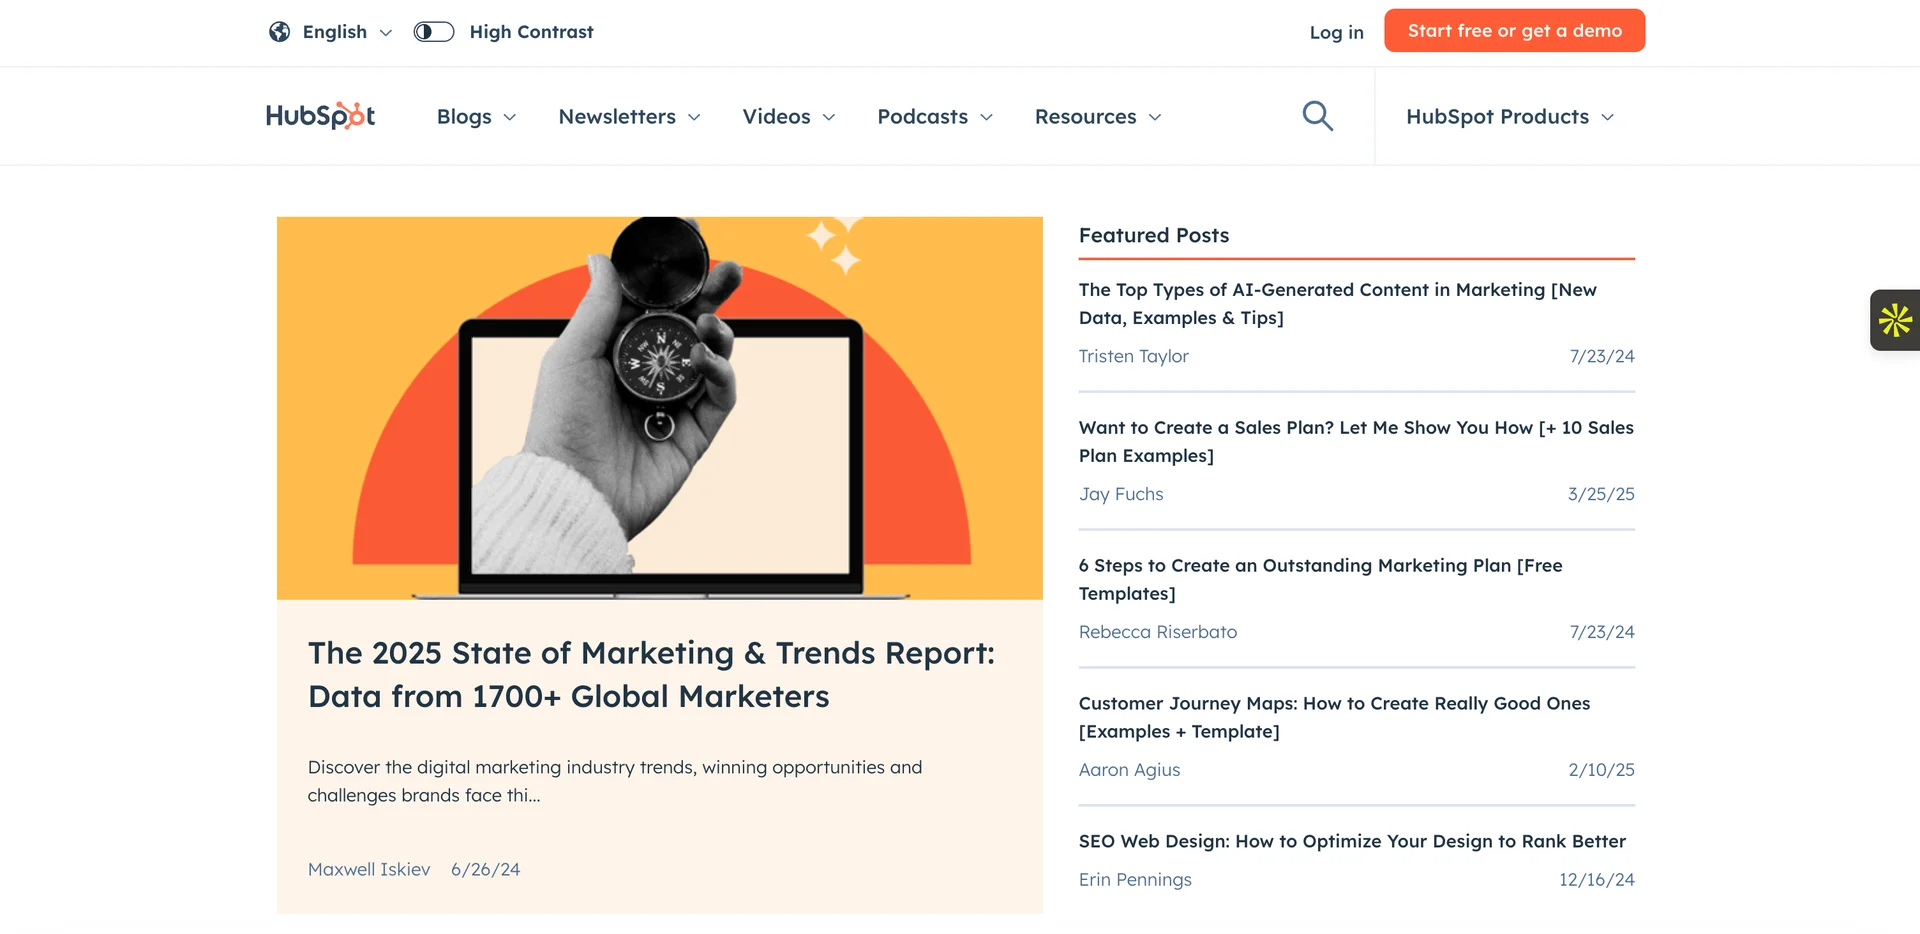
Task: Click the globe language icon
Action: (x=279, y=31)
